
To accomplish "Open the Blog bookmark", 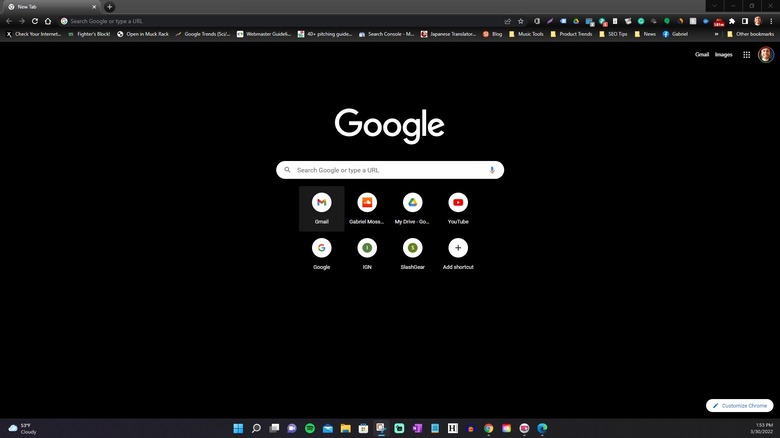I will click(492, 34).
